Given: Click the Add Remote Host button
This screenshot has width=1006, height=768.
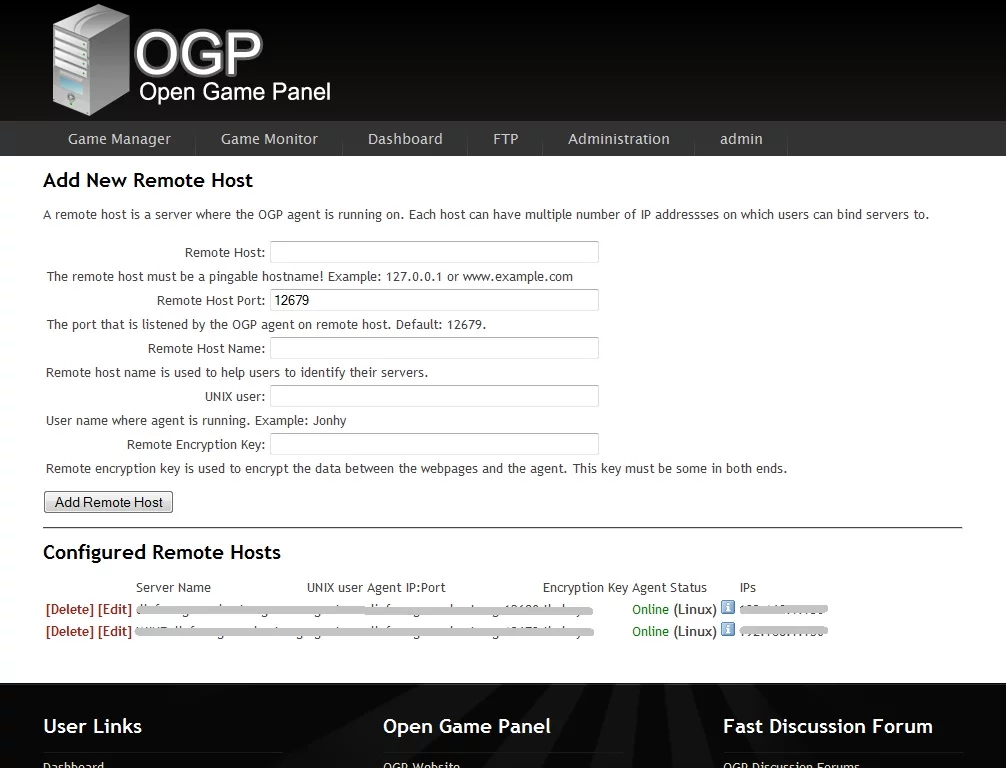Looking at the screenshot, I should (108, 502).
